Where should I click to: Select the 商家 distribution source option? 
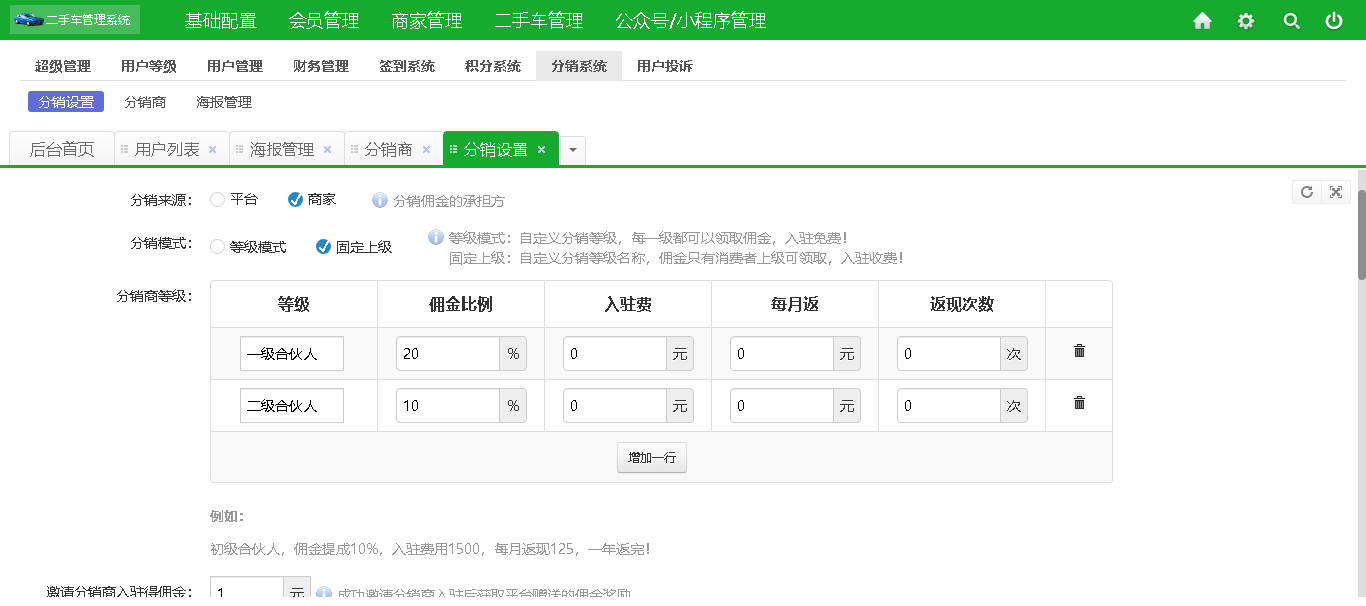coord(295,200)
